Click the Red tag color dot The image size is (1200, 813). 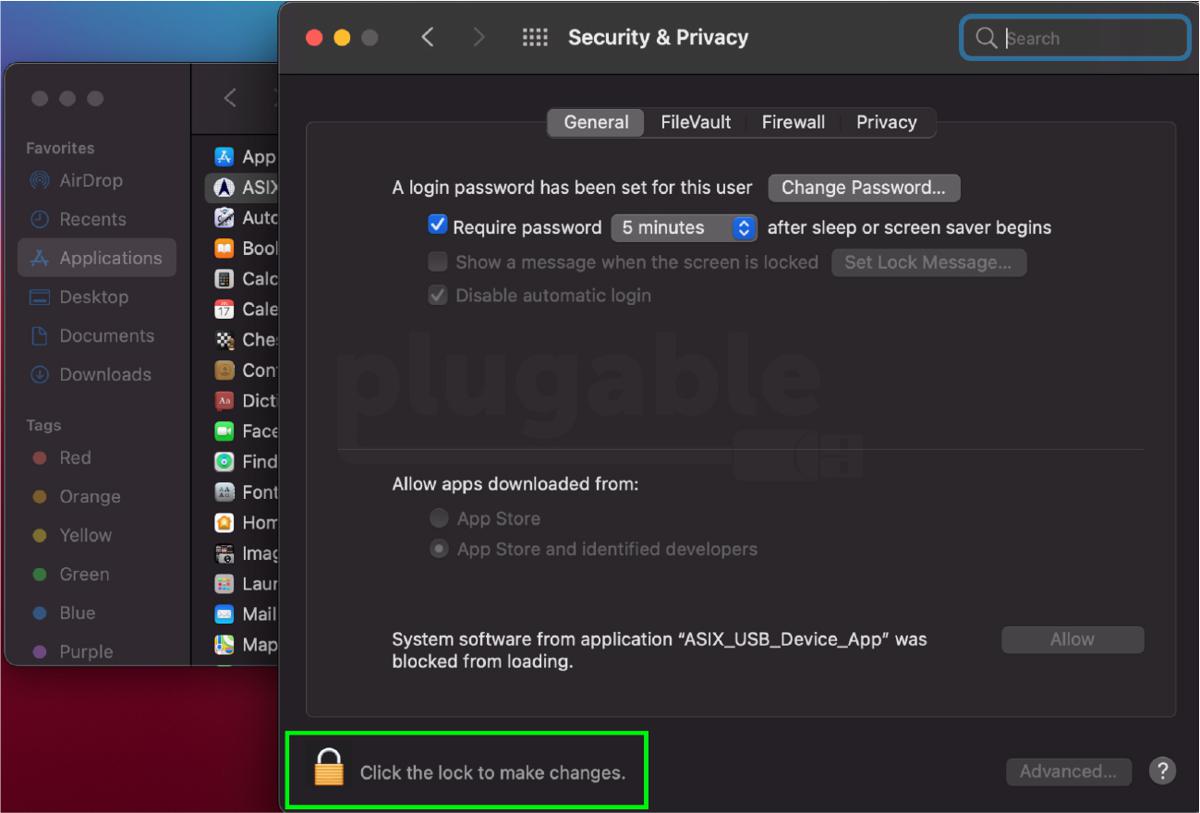pos(40,458)
